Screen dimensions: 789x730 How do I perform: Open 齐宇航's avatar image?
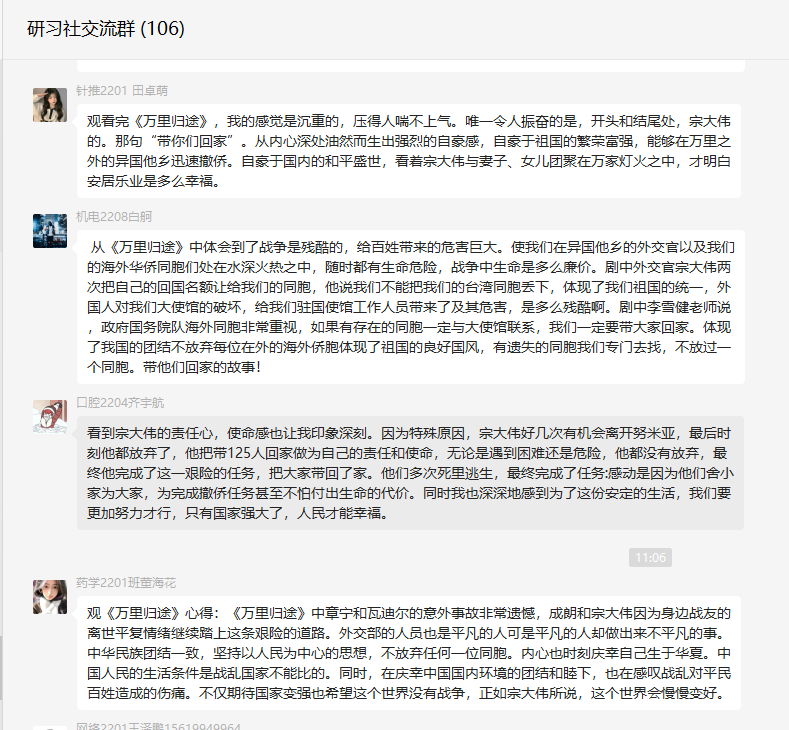(50, 417)
